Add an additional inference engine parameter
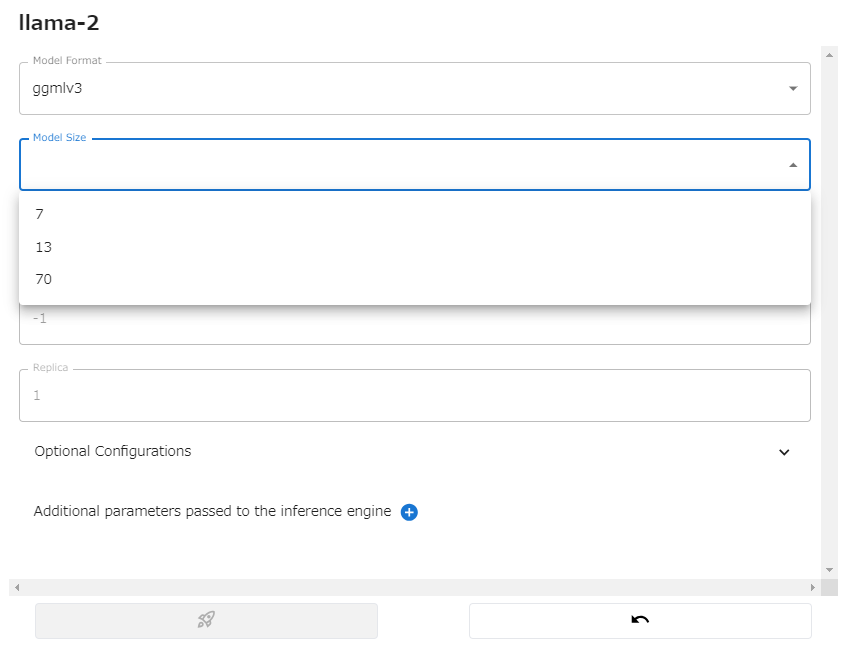Image resolution: width=855 pixels, height=659 pixels. pos(409,512)
